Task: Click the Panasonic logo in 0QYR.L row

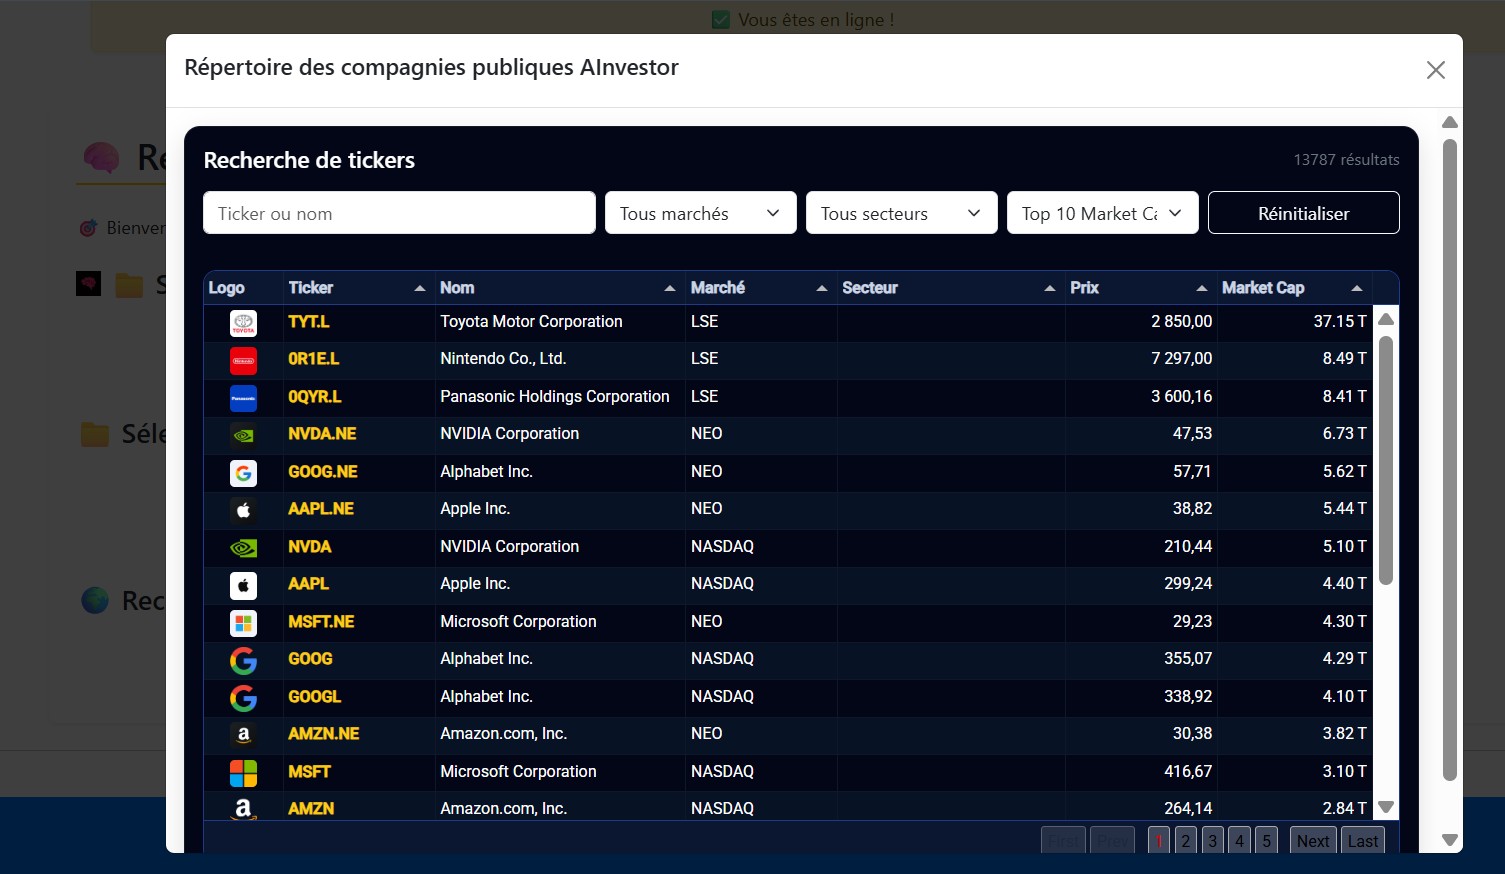Action: (x=243, y=398)
